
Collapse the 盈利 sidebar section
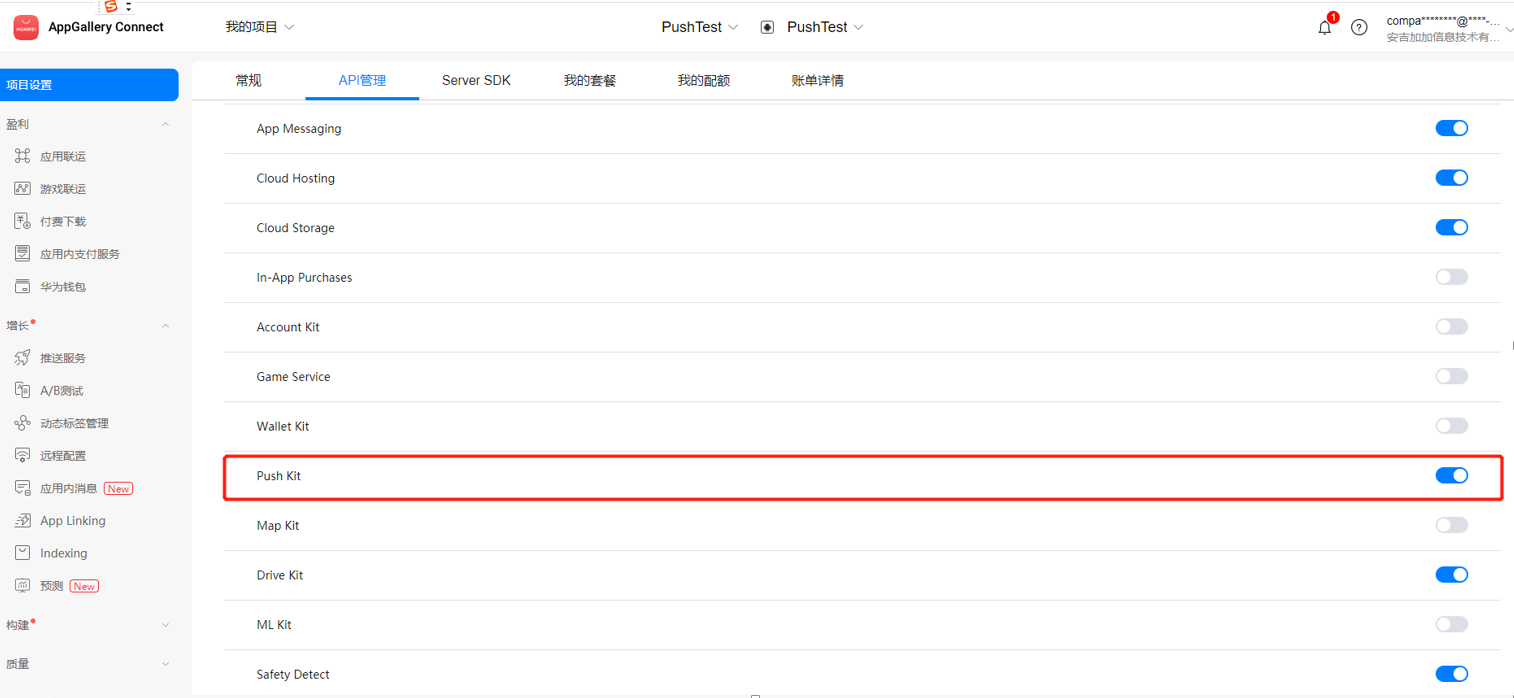pyautogui.click(x=165, y=125)
